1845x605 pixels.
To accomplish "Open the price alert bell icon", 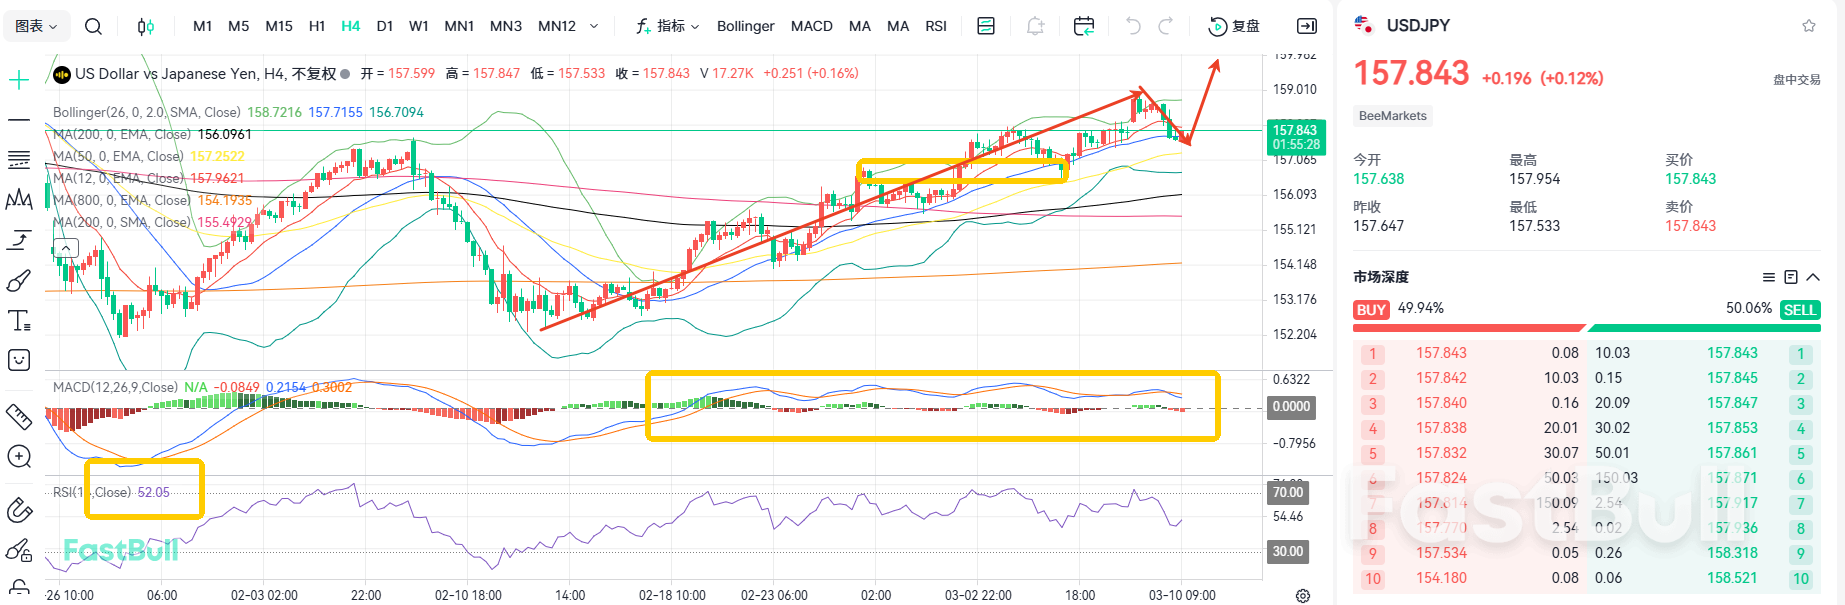I will 1035,27.
